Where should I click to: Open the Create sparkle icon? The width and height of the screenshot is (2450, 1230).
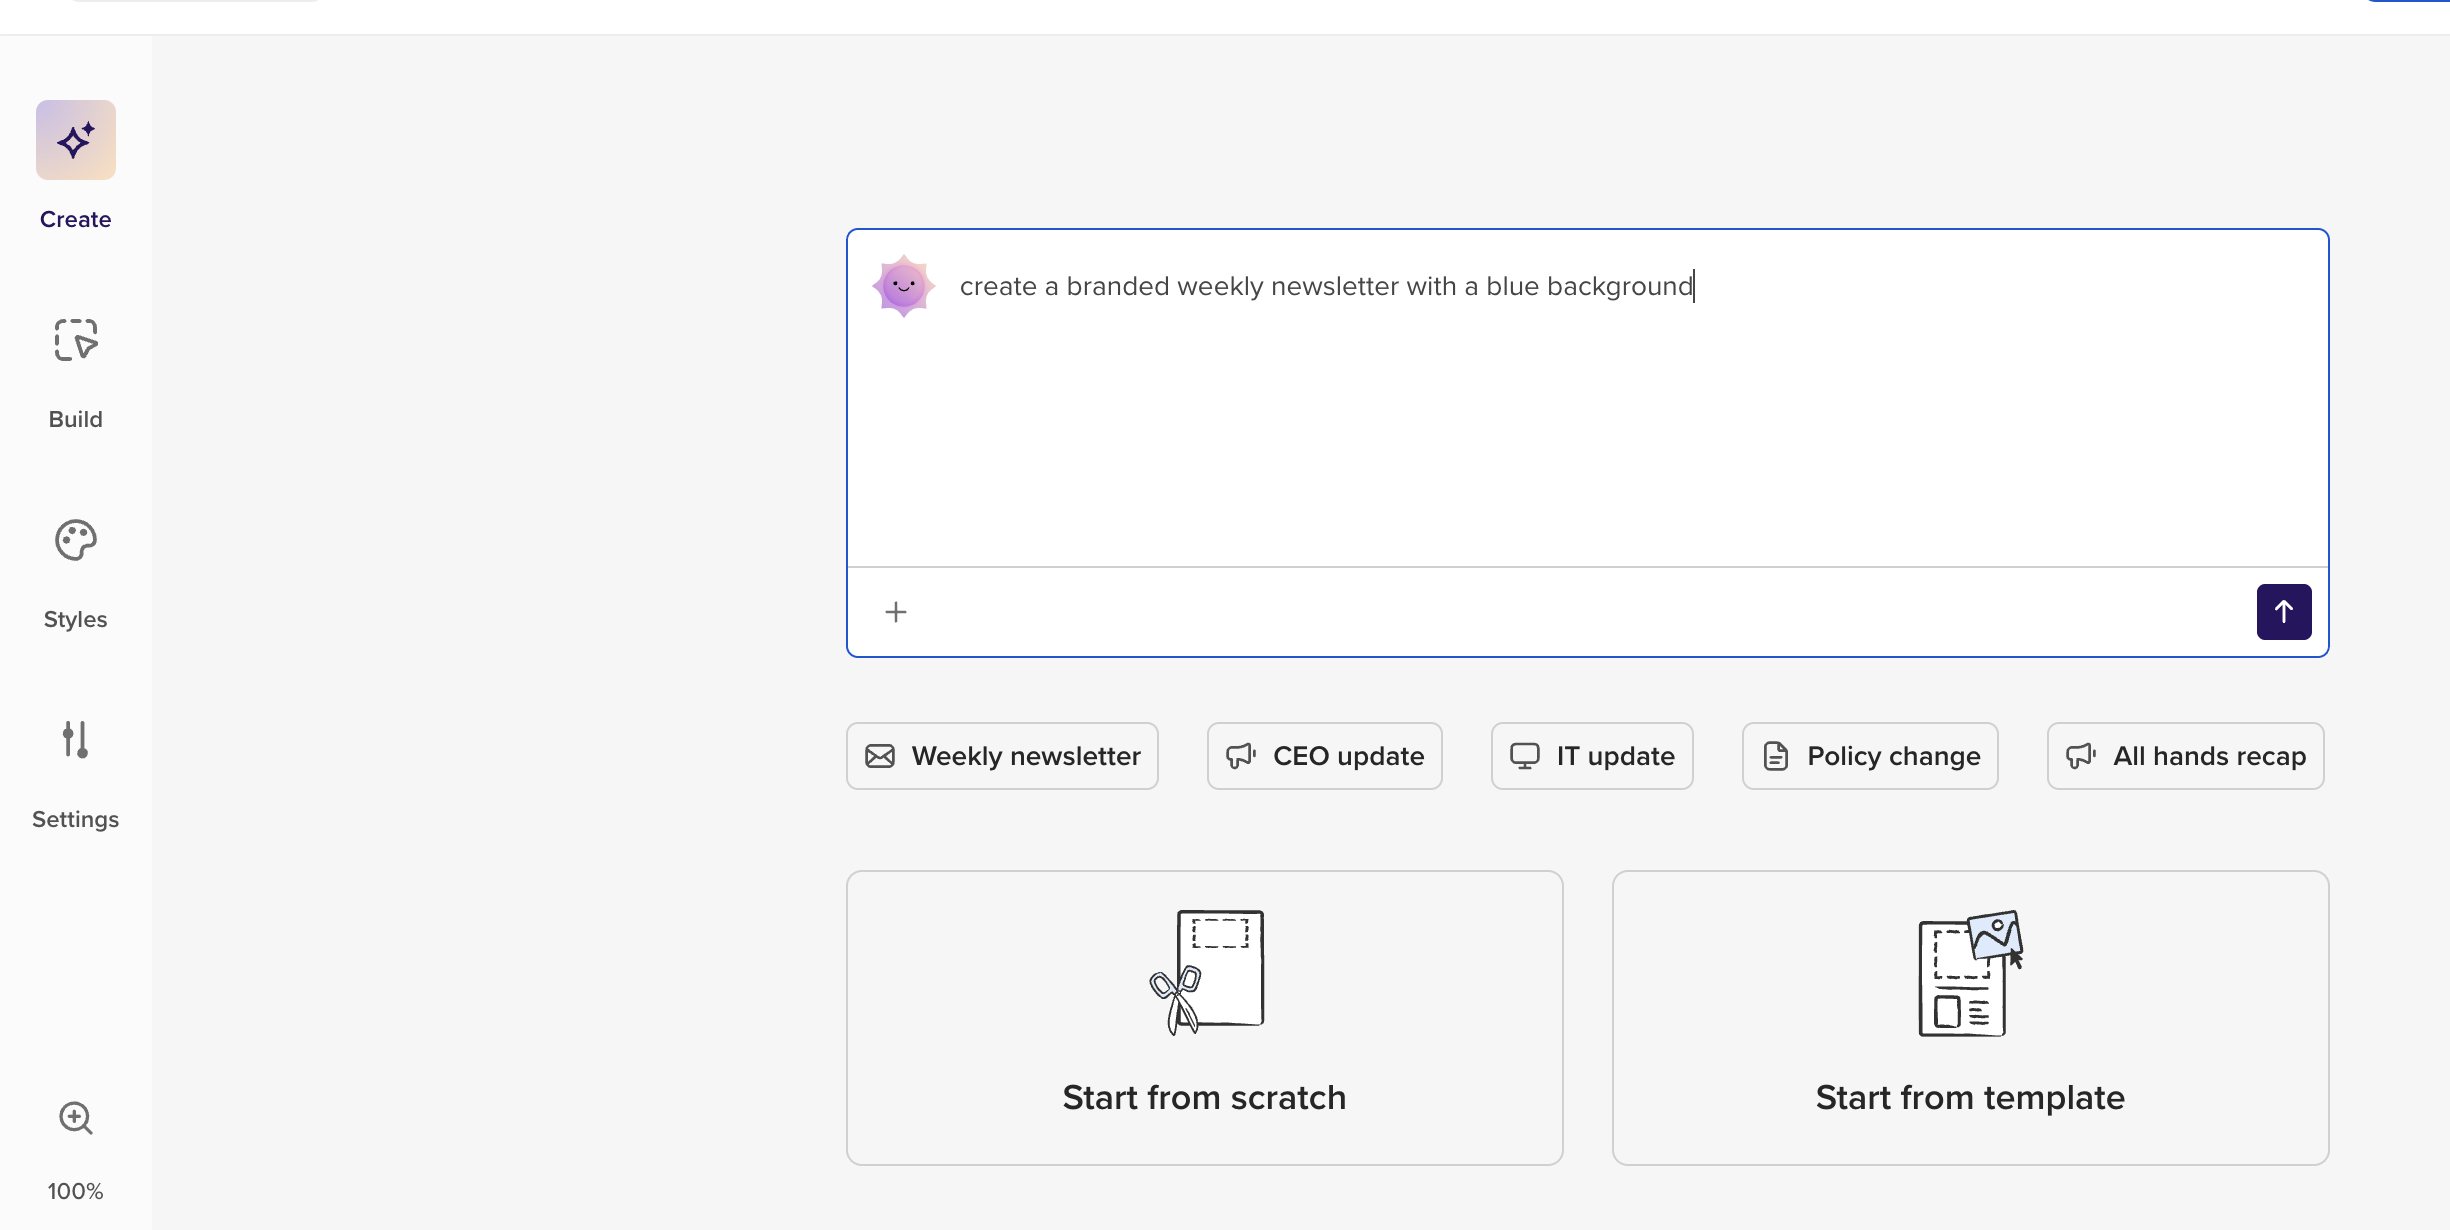(76, 140)
